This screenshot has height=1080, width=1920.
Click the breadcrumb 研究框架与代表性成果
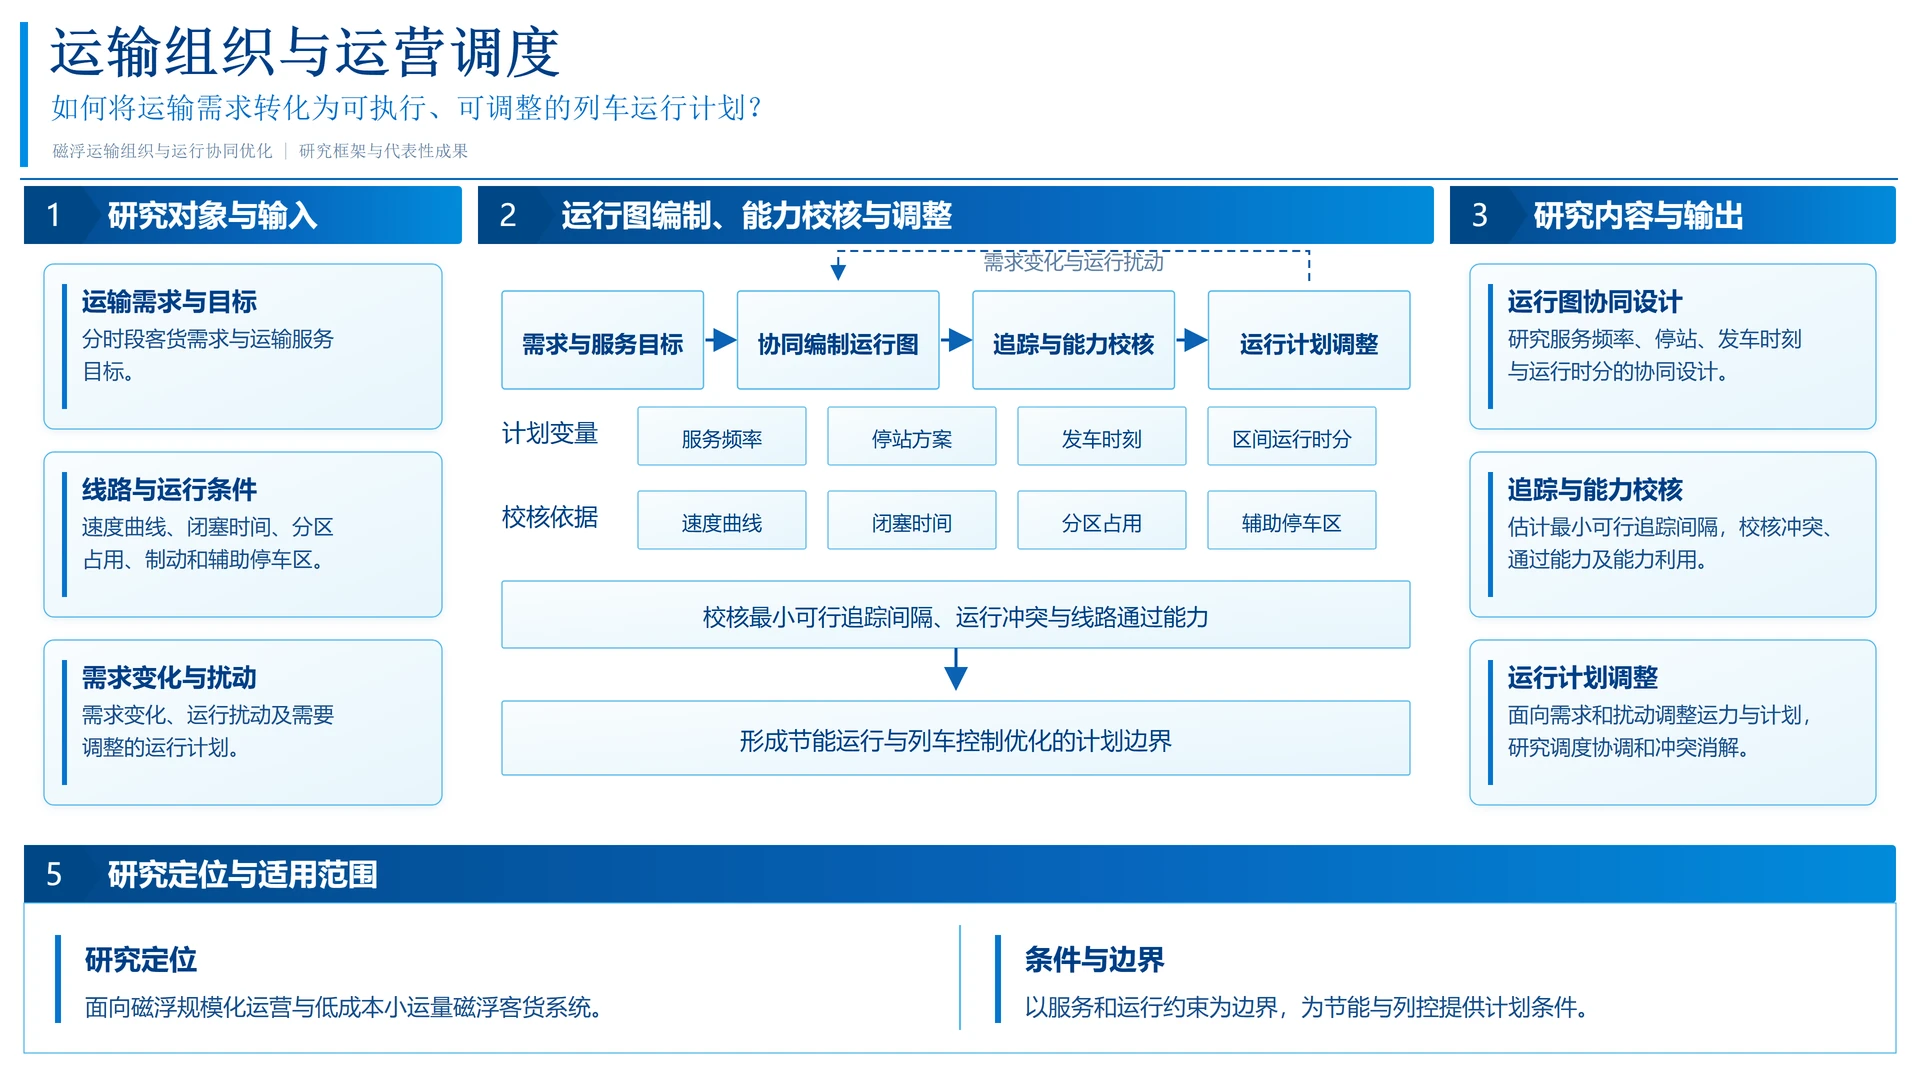tap(383, 151)
